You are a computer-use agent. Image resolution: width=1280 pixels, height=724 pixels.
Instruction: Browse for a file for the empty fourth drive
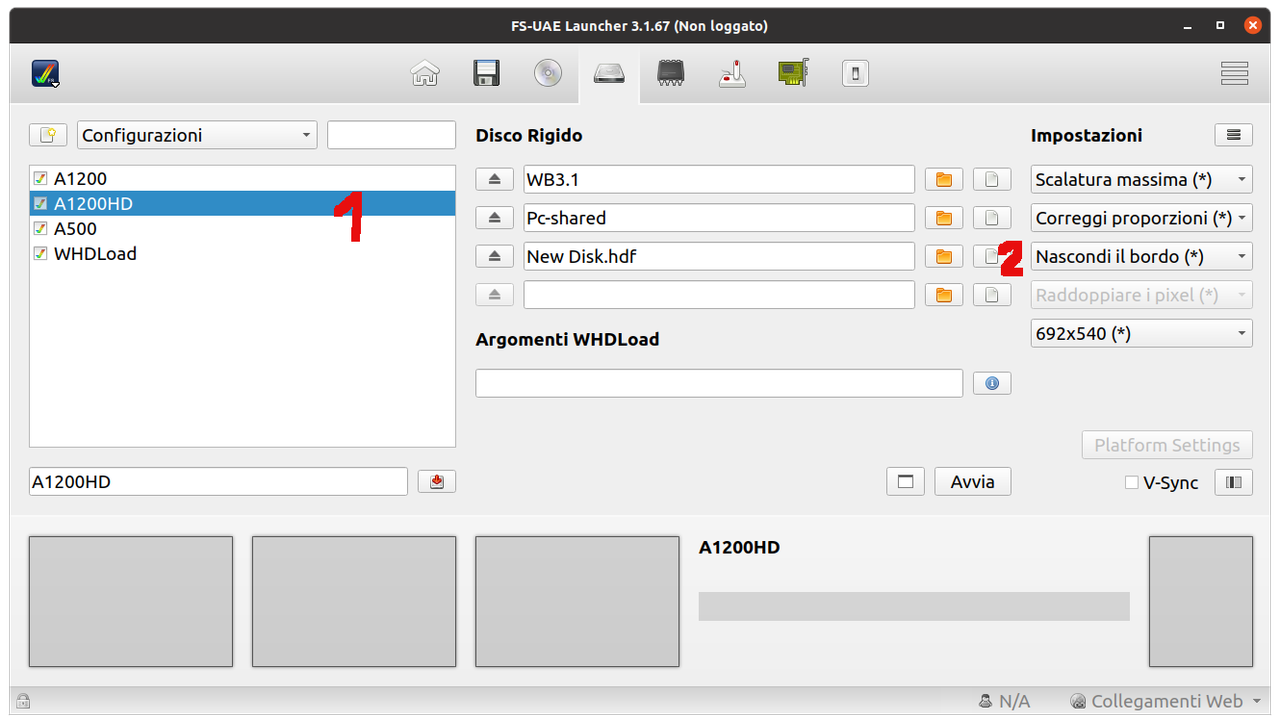coord(992,295)
